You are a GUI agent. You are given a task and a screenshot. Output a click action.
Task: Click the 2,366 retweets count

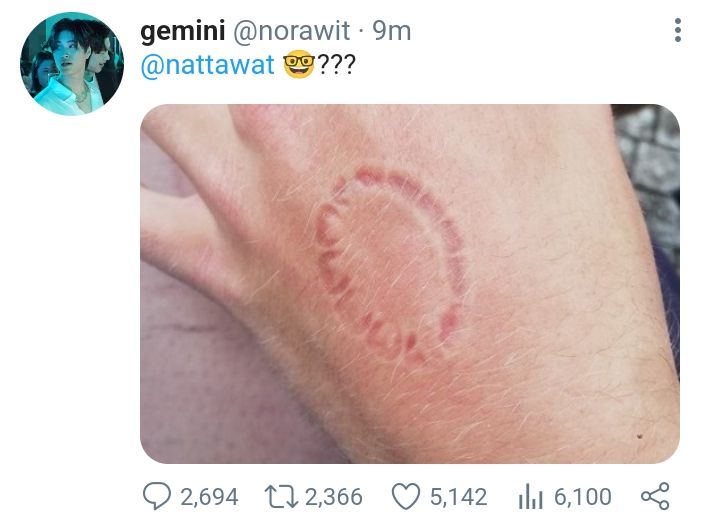coord(334,497)
